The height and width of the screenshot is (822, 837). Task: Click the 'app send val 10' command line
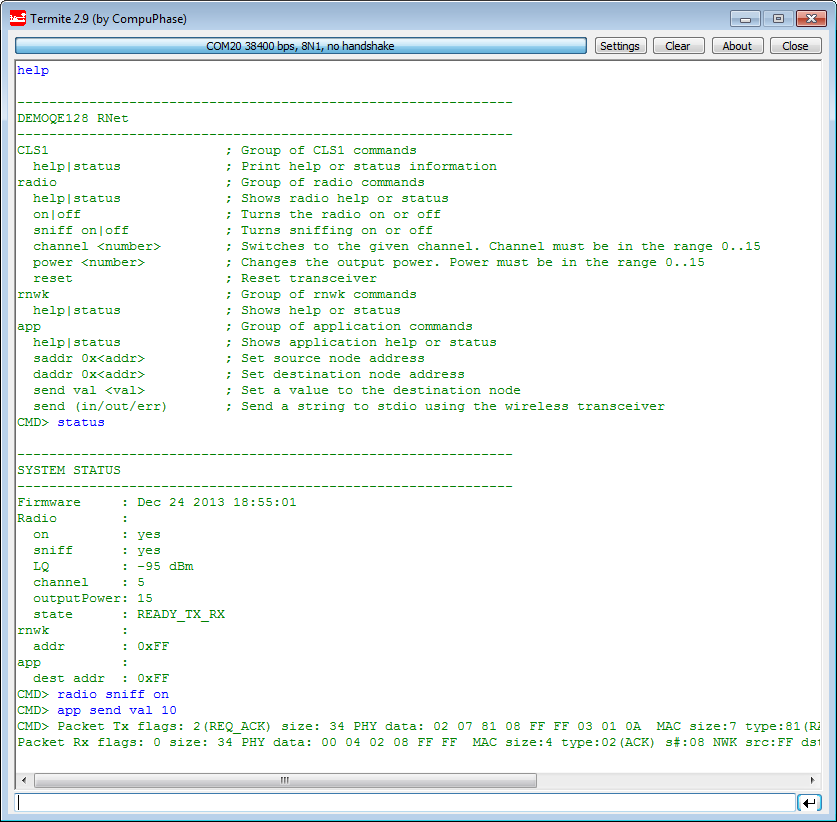click(x=117, y=710)
